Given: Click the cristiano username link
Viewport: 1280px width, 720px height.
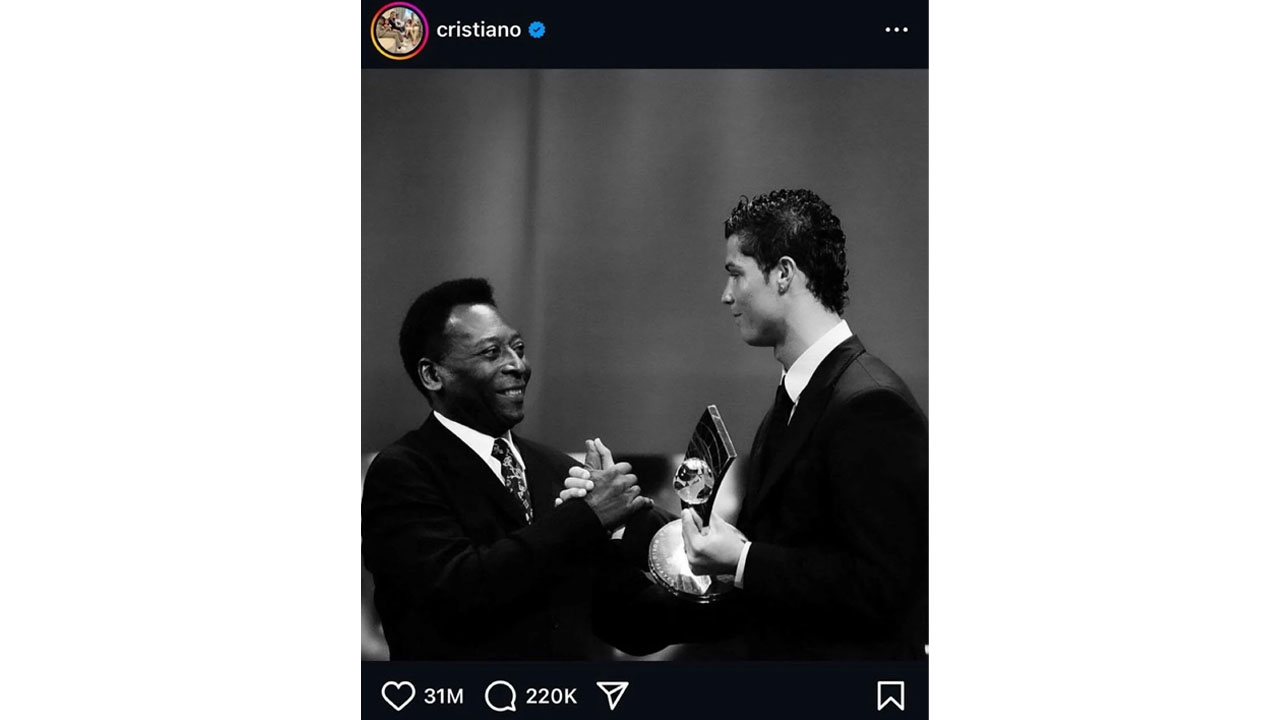Looking at the screenshot, I should (x=478, y=30).
